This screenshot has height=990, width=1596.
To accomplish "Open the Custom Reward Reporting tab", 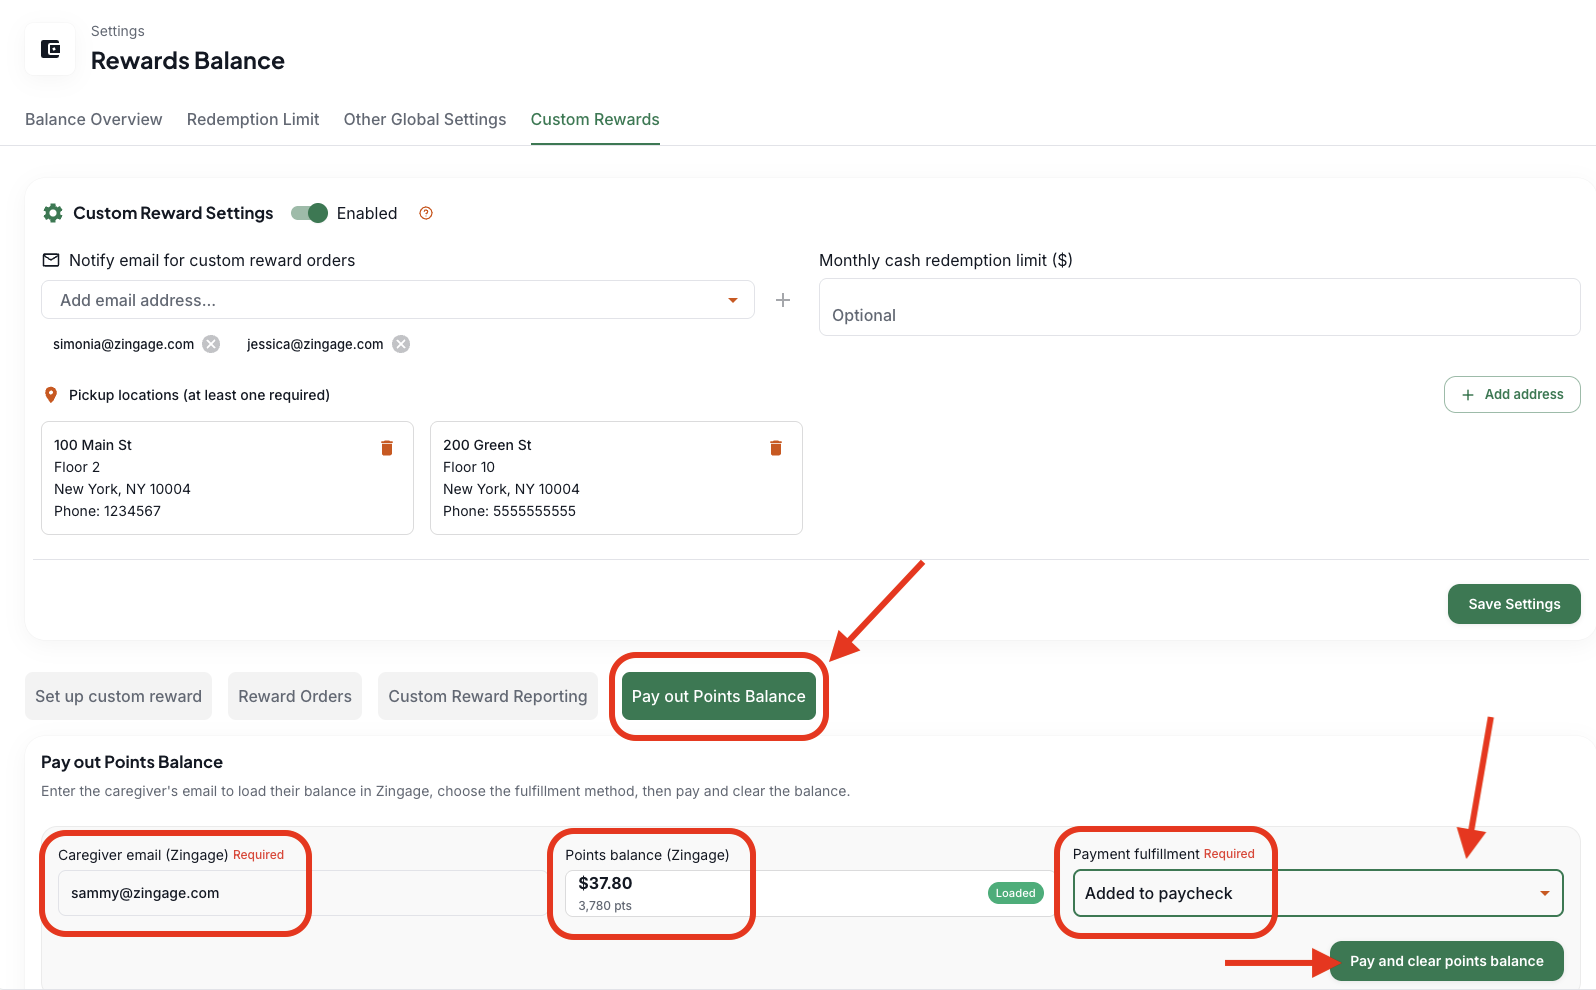I will point(488,696).
